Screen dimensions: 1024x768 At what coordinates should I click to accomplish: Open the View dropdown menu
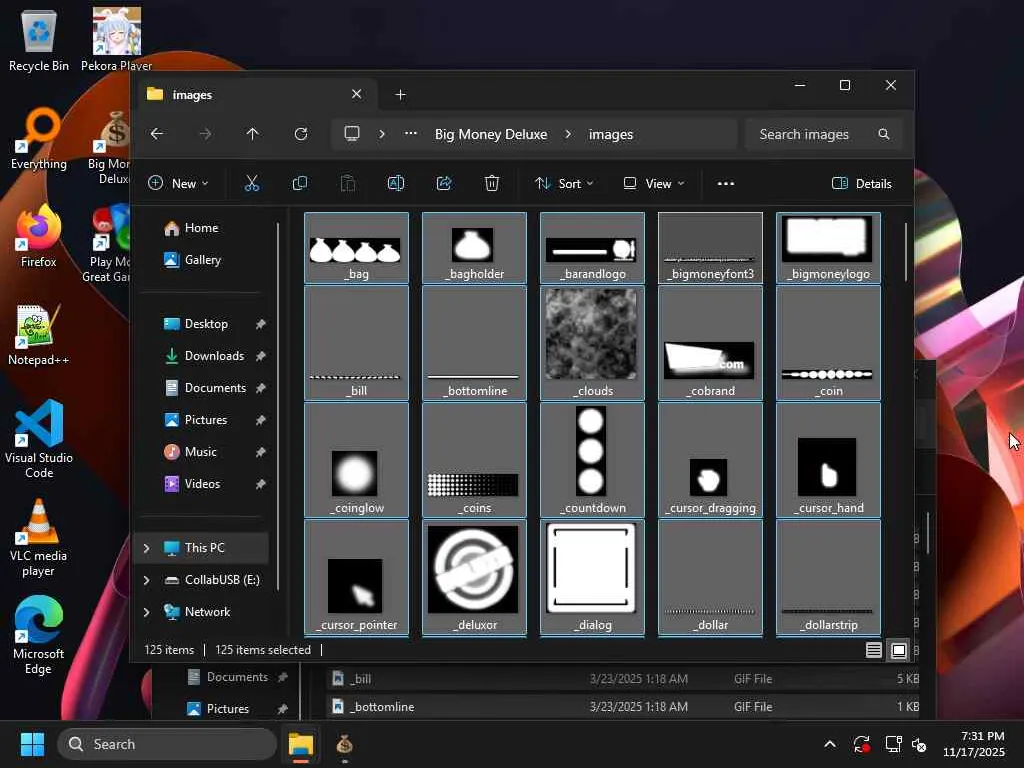(x=654, y=183)
